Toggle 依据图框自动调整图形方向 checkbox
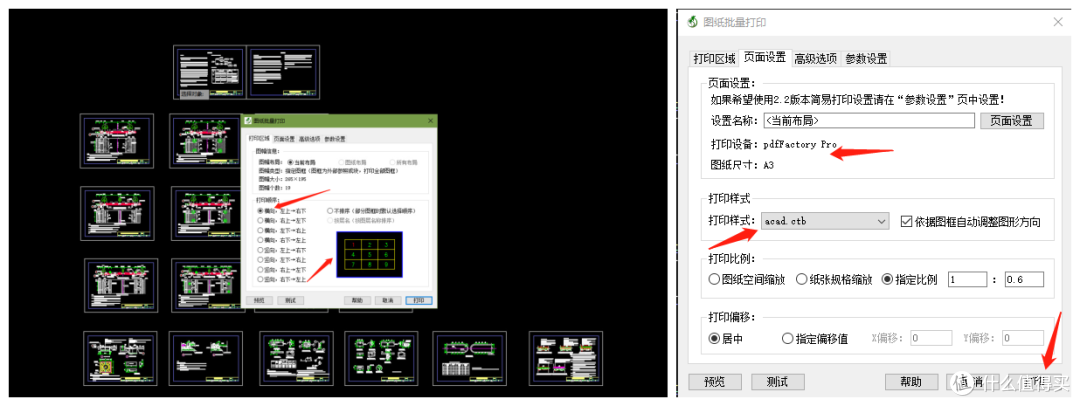The width and height of the screenshot is (1080, 406). 906,221
